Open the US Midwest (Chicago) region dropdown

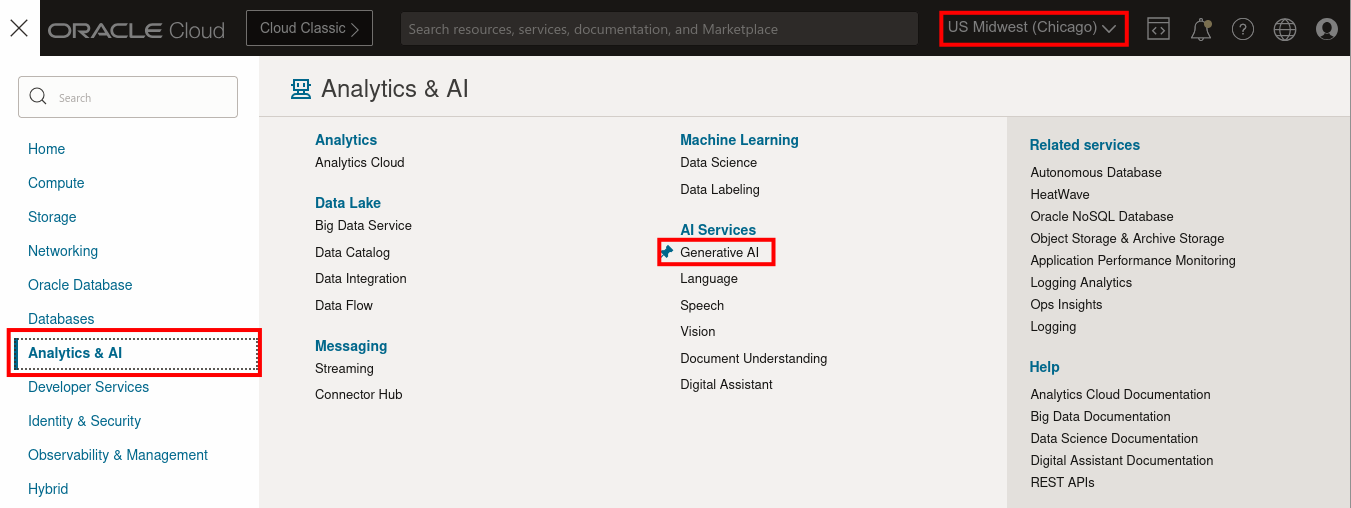click(1033, 28)
